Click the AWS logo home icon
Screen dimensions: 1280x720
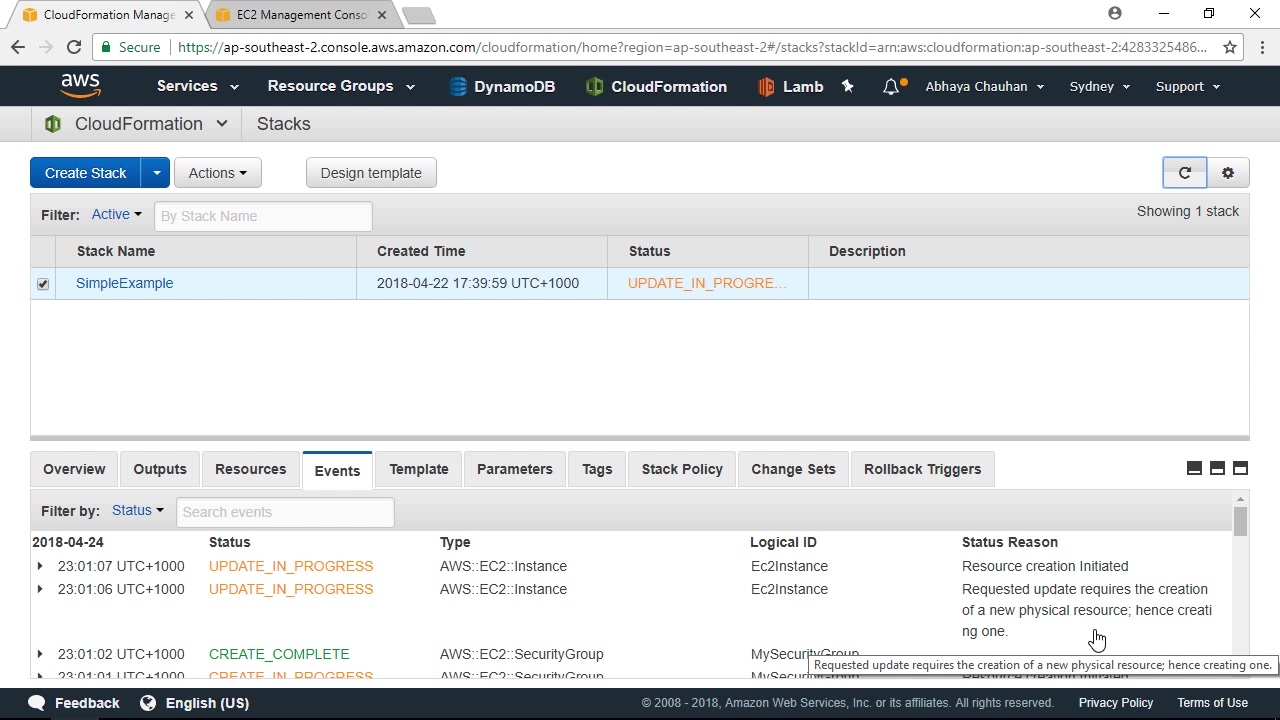click(x=80, y=86)
